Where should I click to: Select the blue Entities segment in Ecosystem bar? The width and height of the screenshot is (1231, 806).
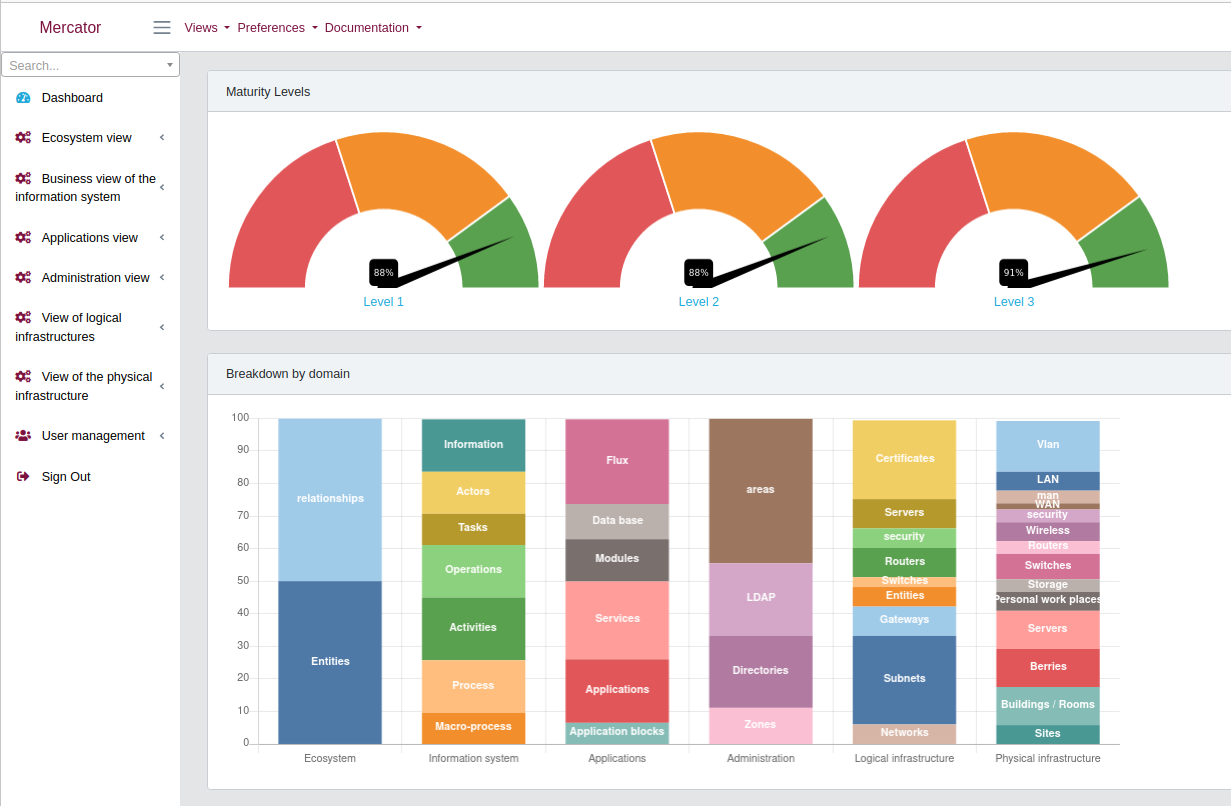[329, 661]
